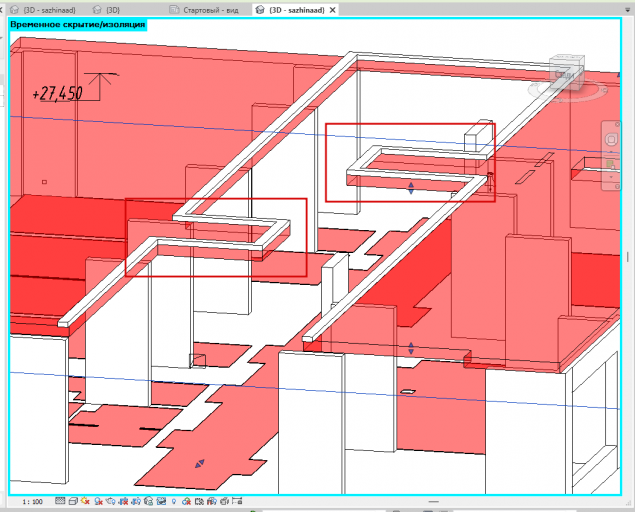Expand the Zoom options dropdown arrow
The height and width of the screenshot is (512, 635).
(x=611, y=177)
